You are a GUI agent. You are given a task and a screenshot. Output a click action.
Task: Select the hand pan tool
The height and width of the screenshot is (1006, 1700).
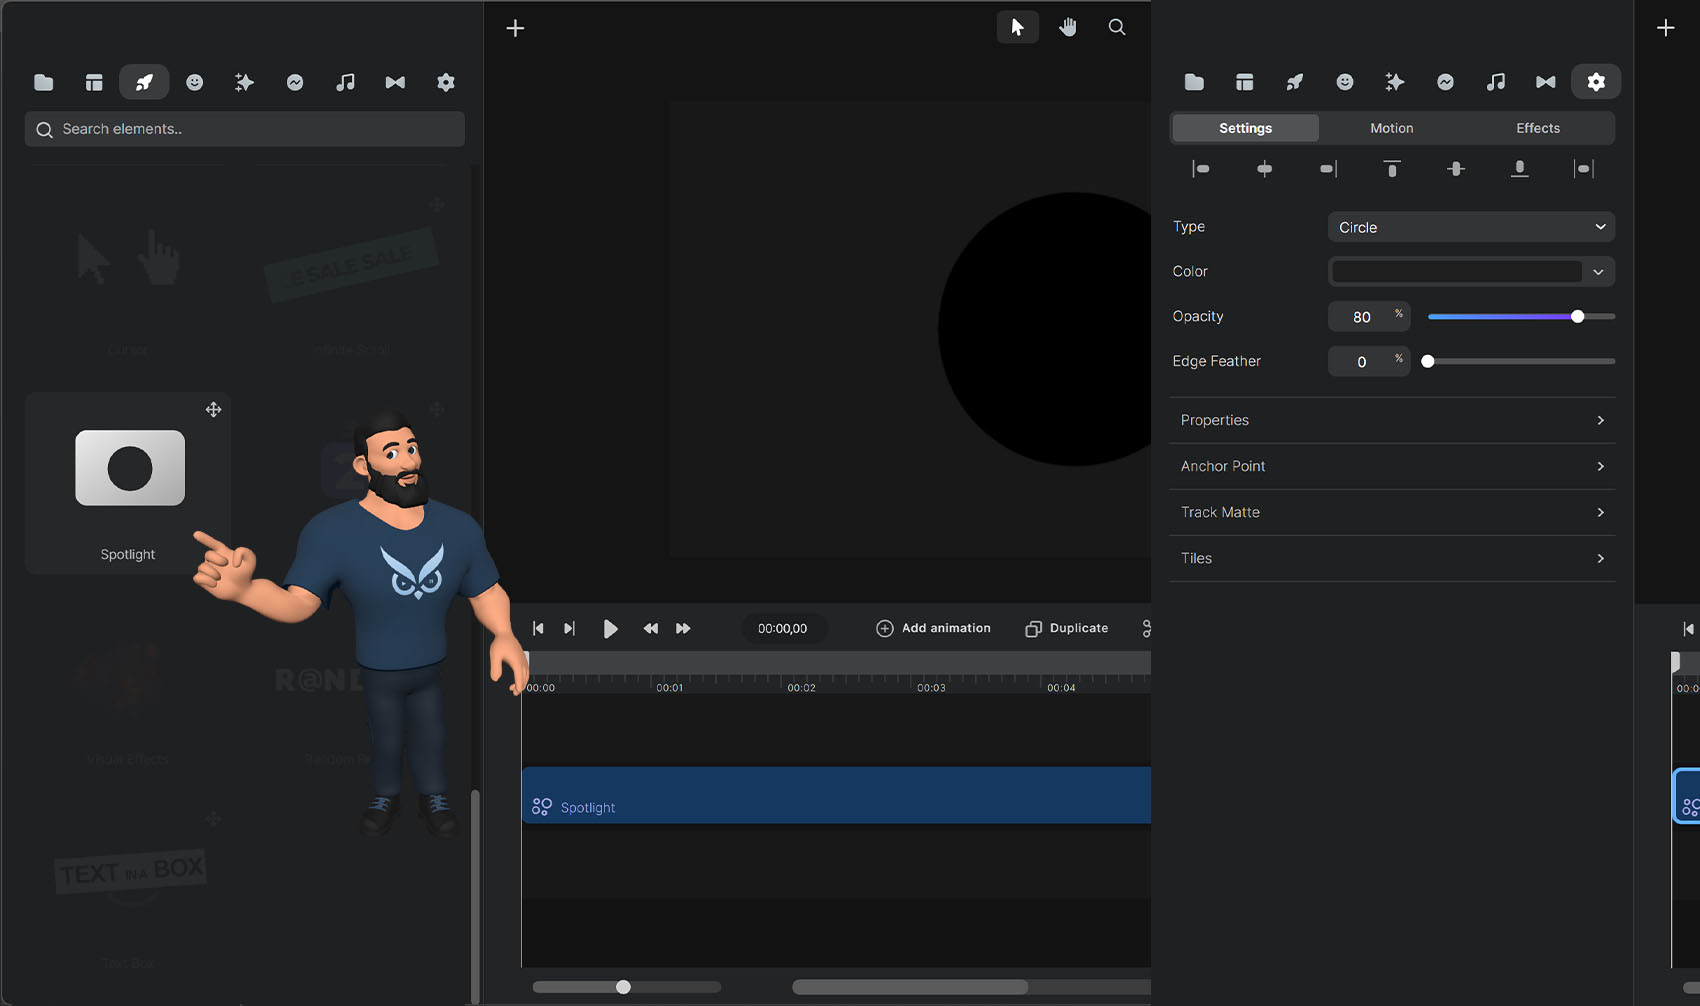[x=1068, y=27]
